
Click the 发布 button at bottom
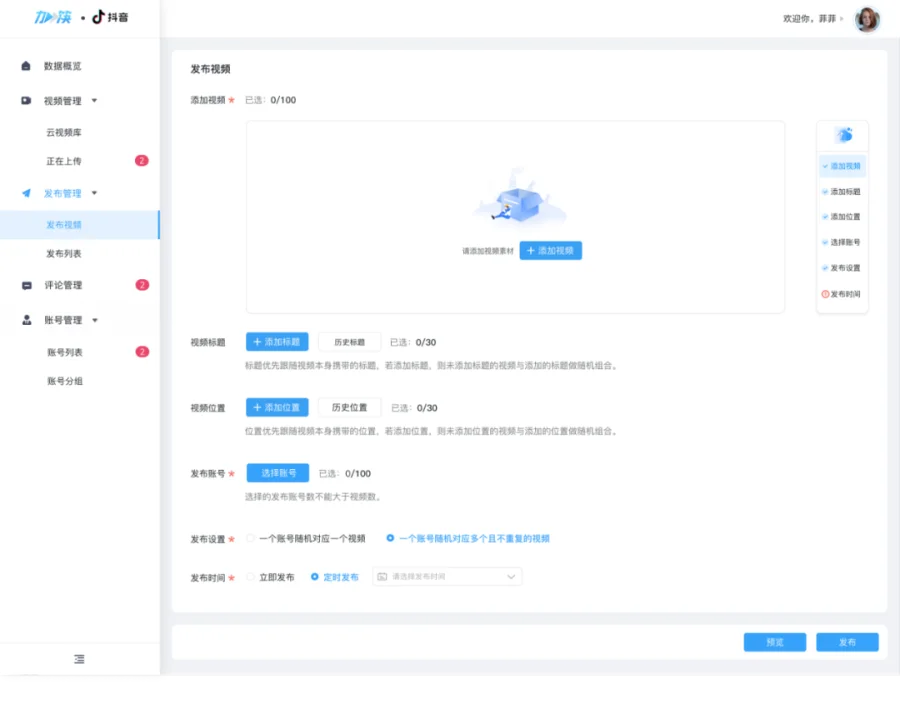847,642
